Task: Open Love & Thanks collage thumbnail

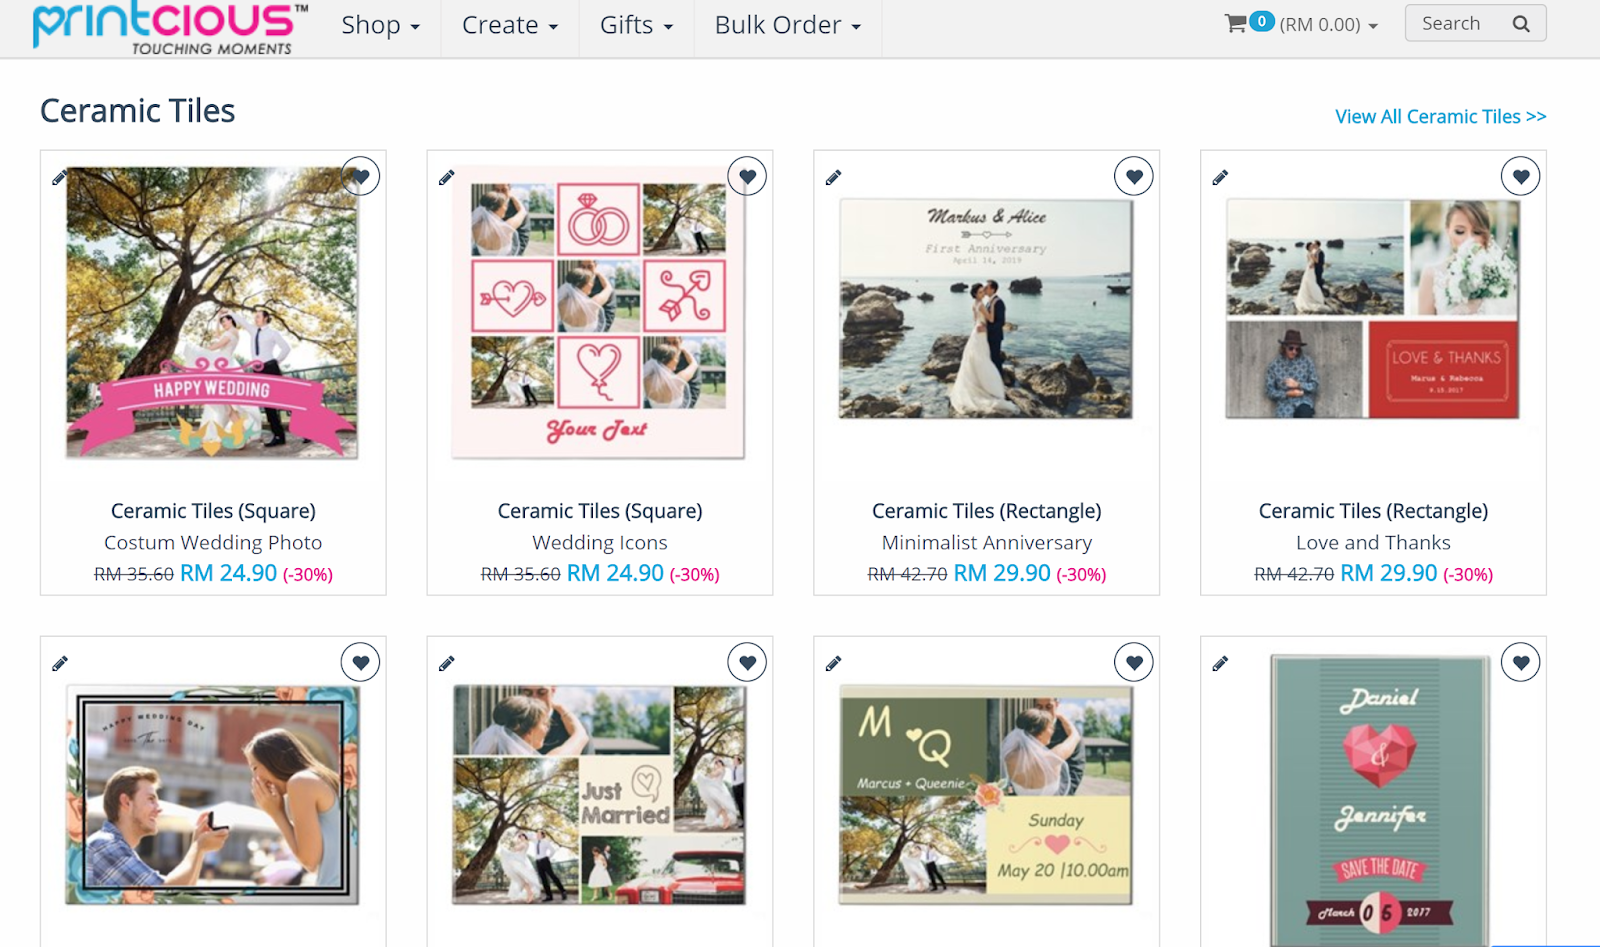Action: pyautogui.click(x=1373, y=309)
